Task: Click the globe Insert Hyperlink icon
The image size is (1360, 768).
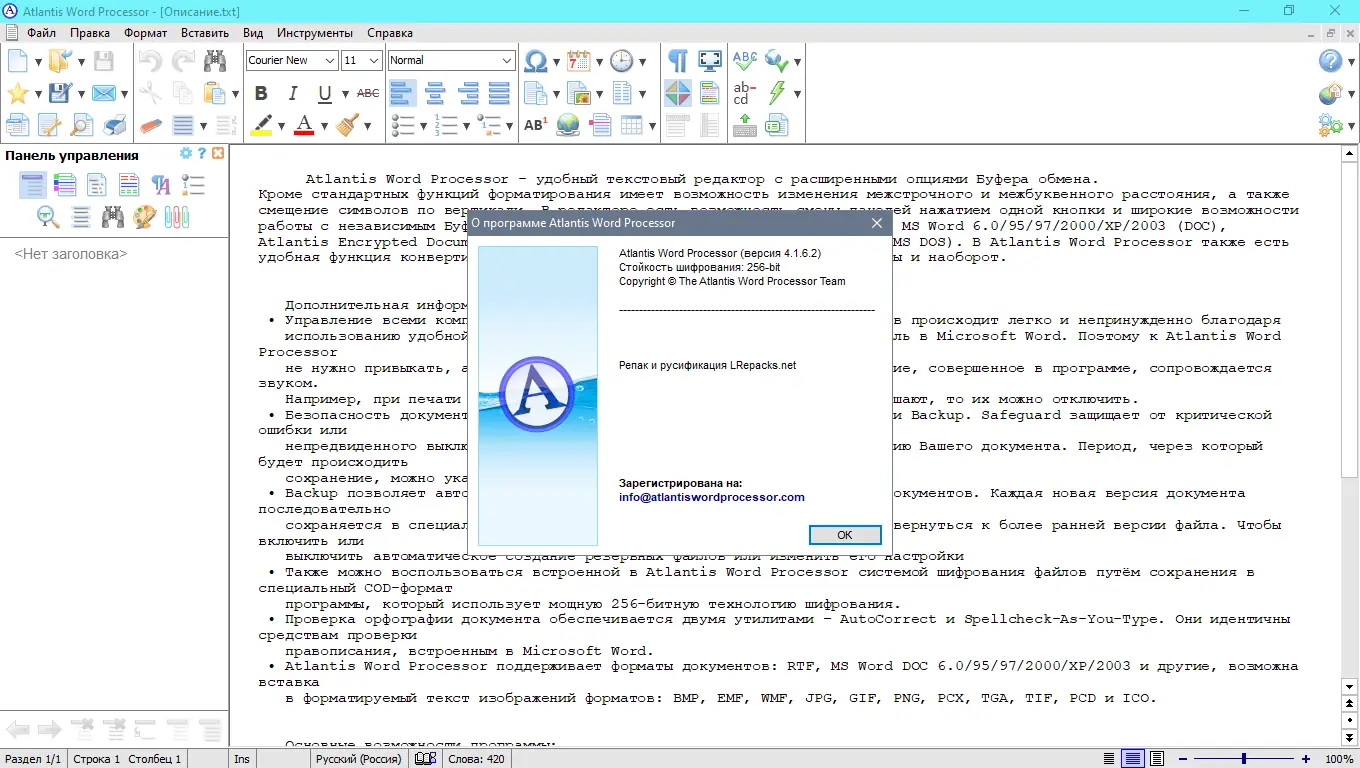Action: click(x=568, y=125)
